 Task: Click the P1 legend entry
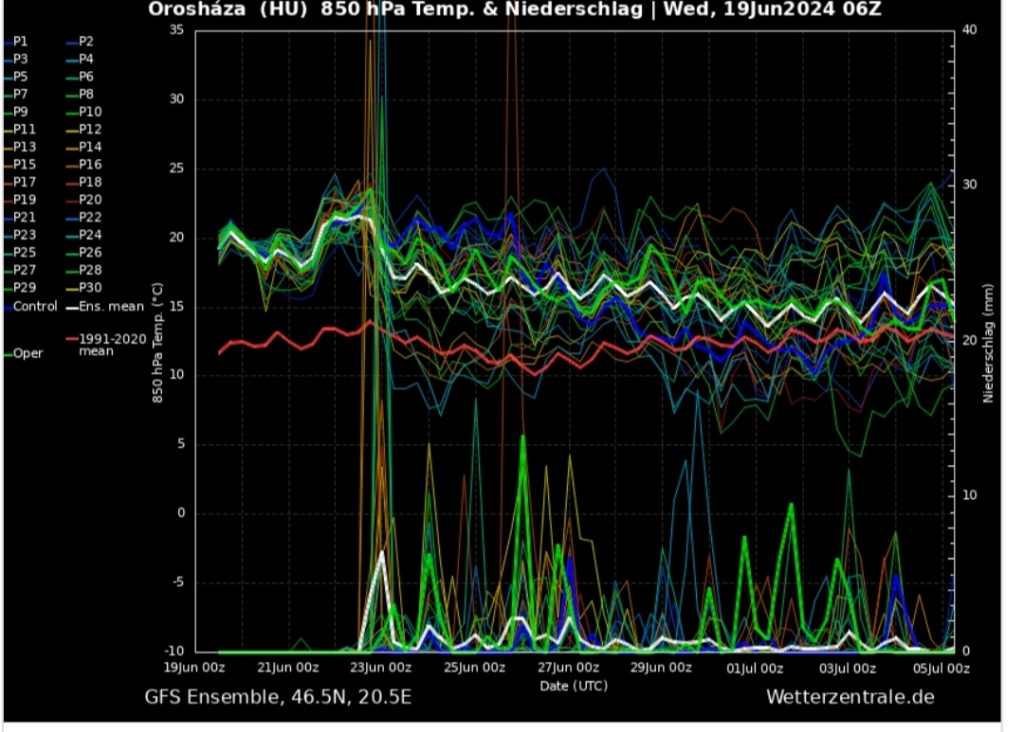coord(20,42)
